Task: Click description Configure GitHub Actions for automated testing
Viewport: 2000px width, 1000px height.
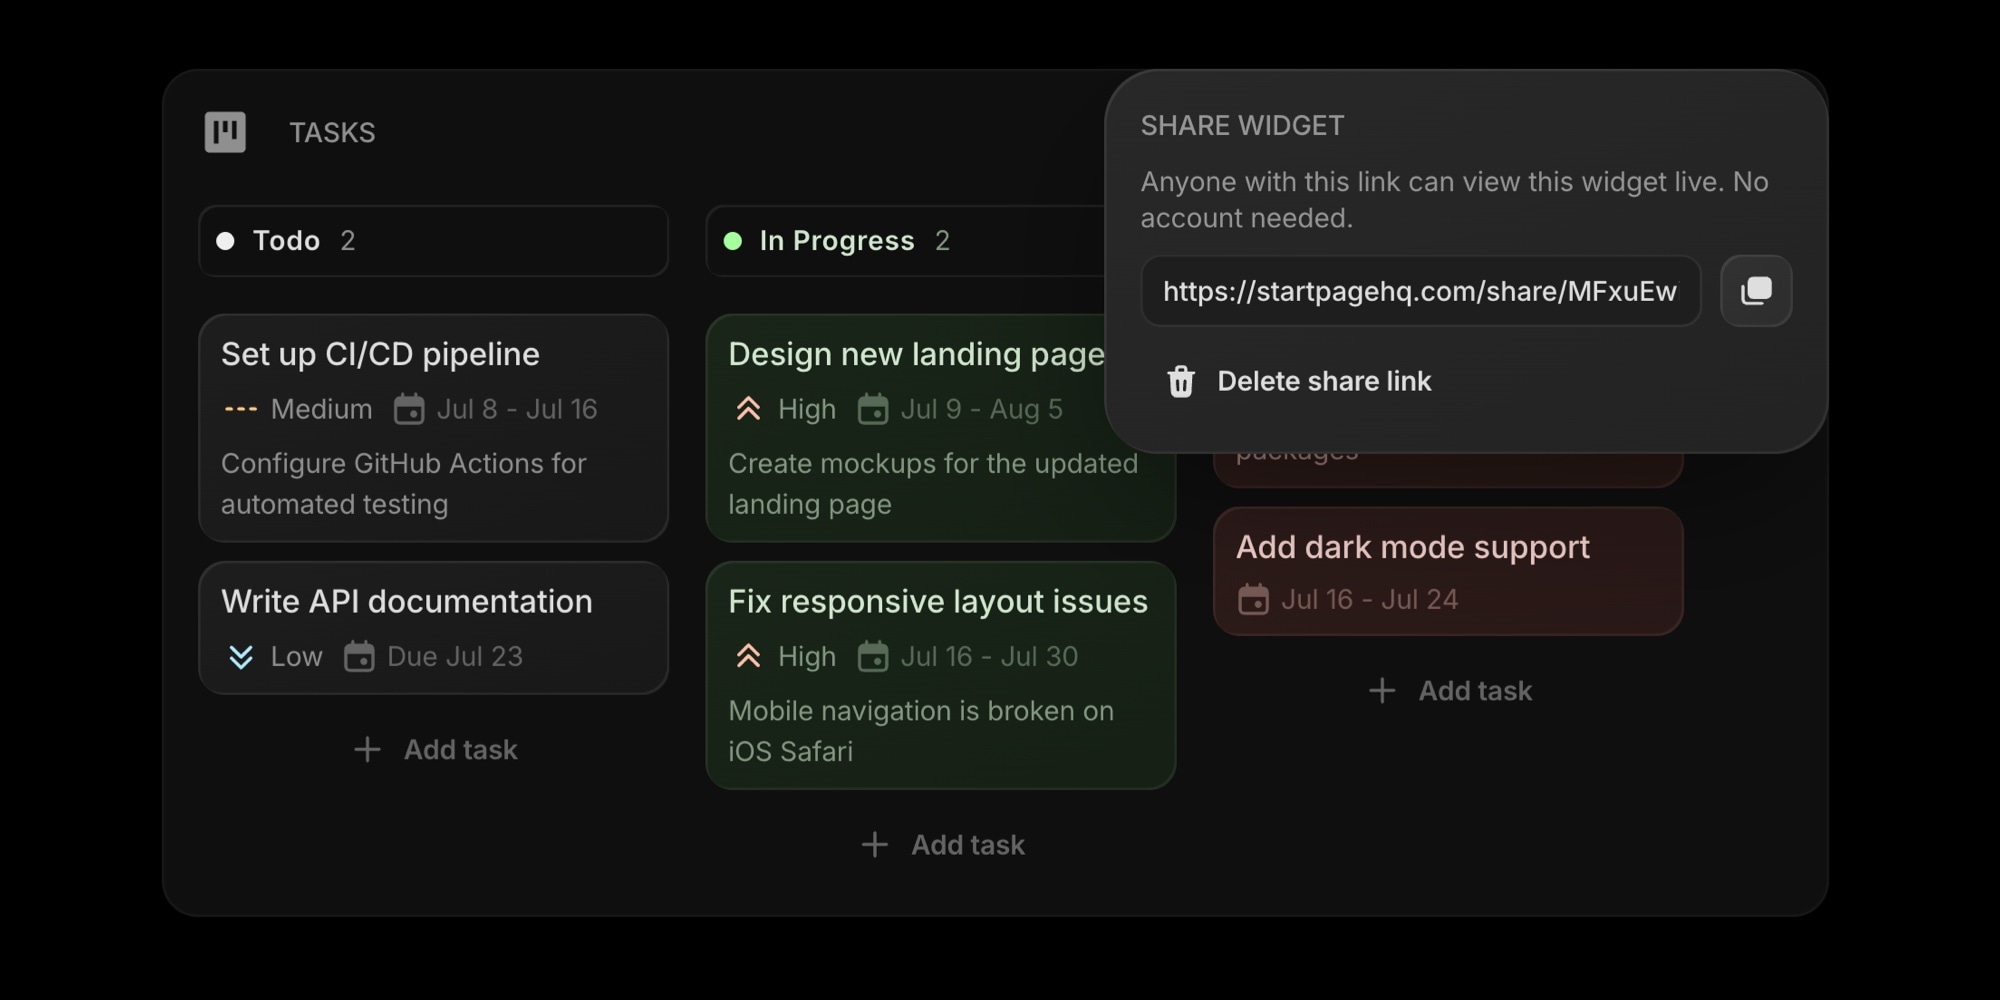Action: (403, 484)
